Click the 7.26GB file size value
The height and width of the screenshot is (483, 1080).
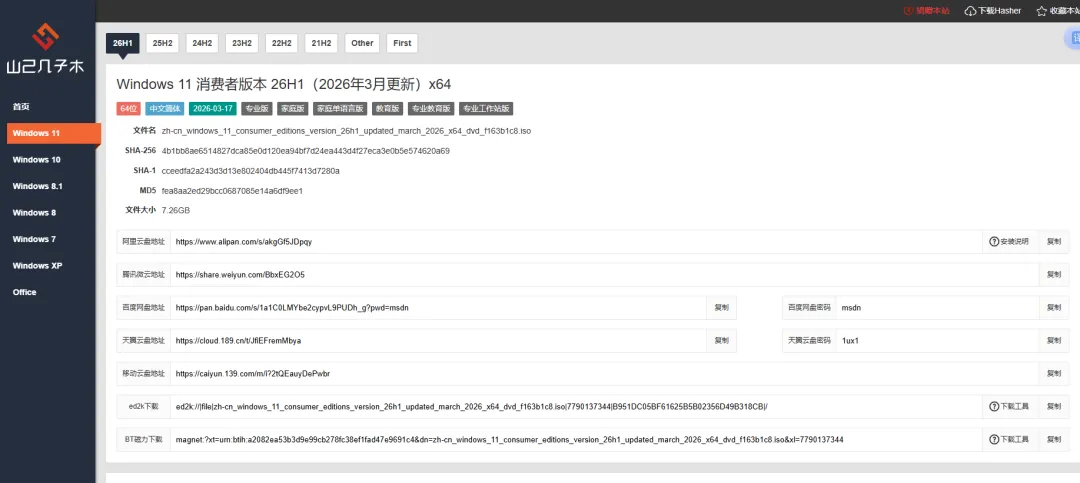tap(176, 210)
